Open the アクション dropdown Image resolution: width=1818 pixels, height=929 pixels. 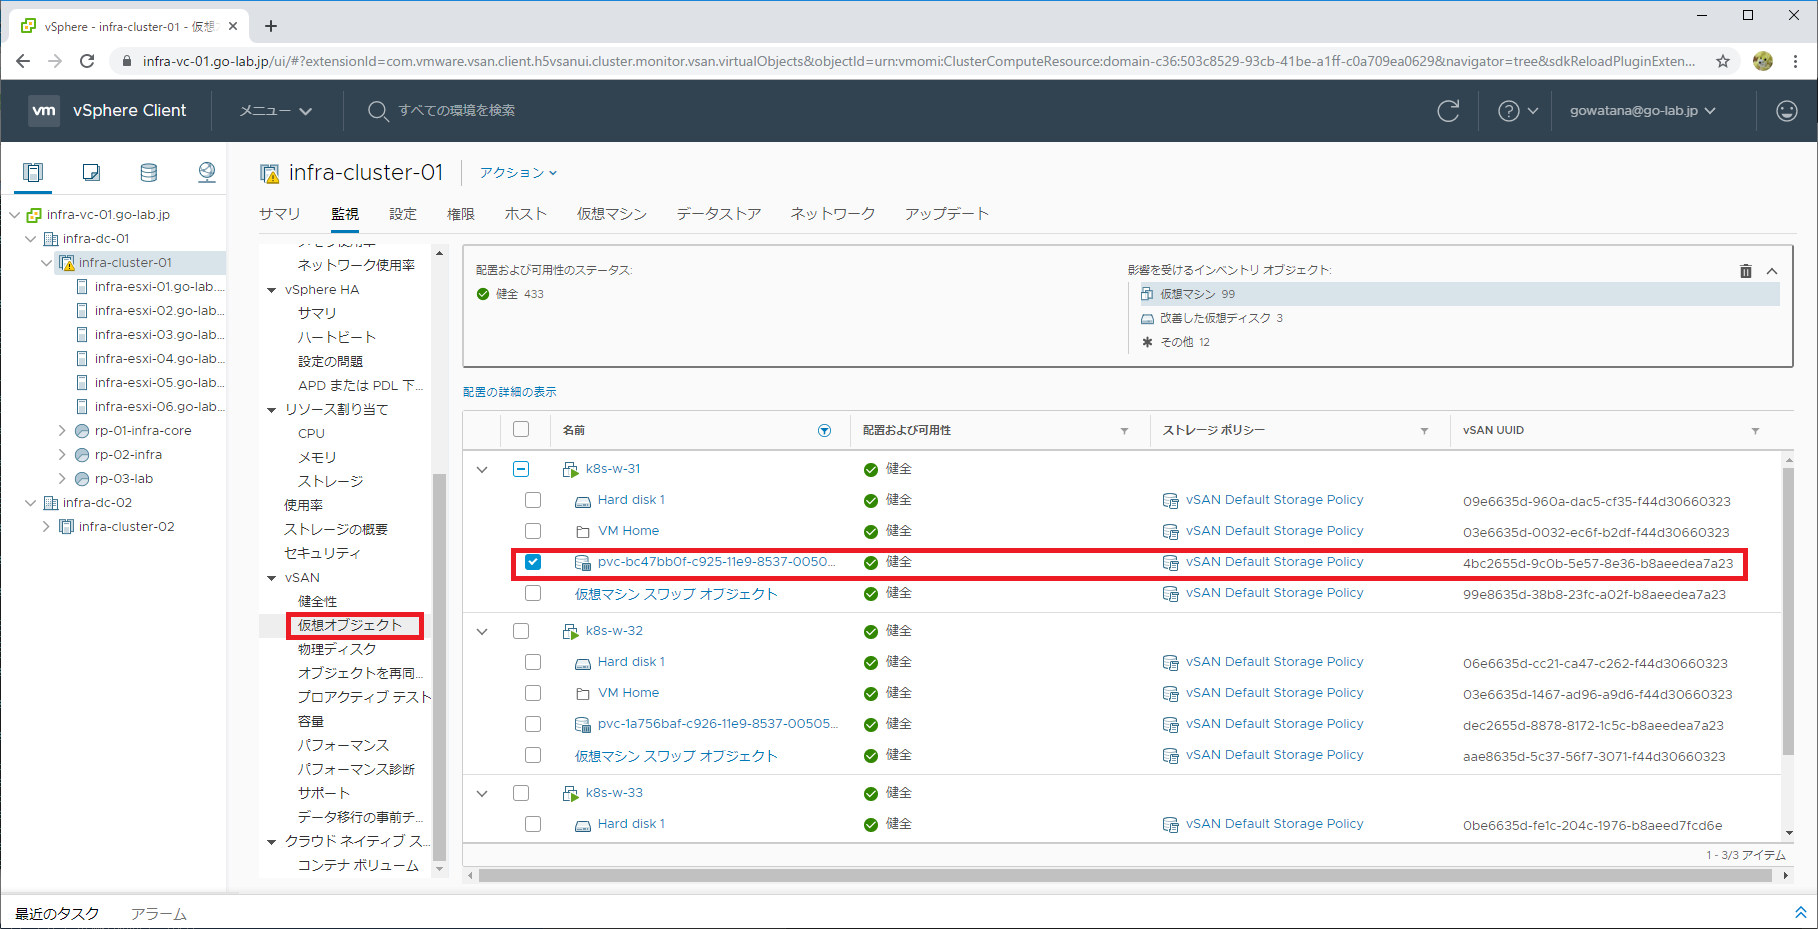(x=518, y=173)
